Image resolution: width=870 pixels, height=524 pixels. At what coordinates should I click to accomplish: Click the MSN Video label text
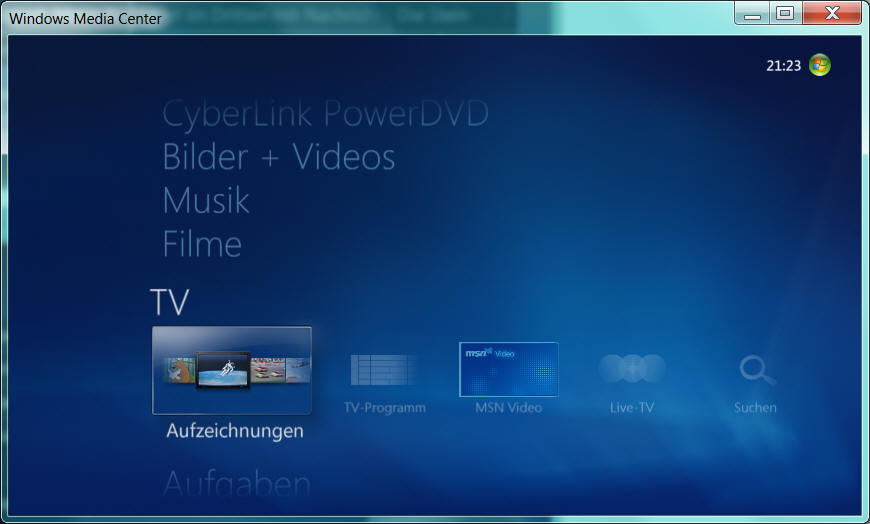click(508, 408)
